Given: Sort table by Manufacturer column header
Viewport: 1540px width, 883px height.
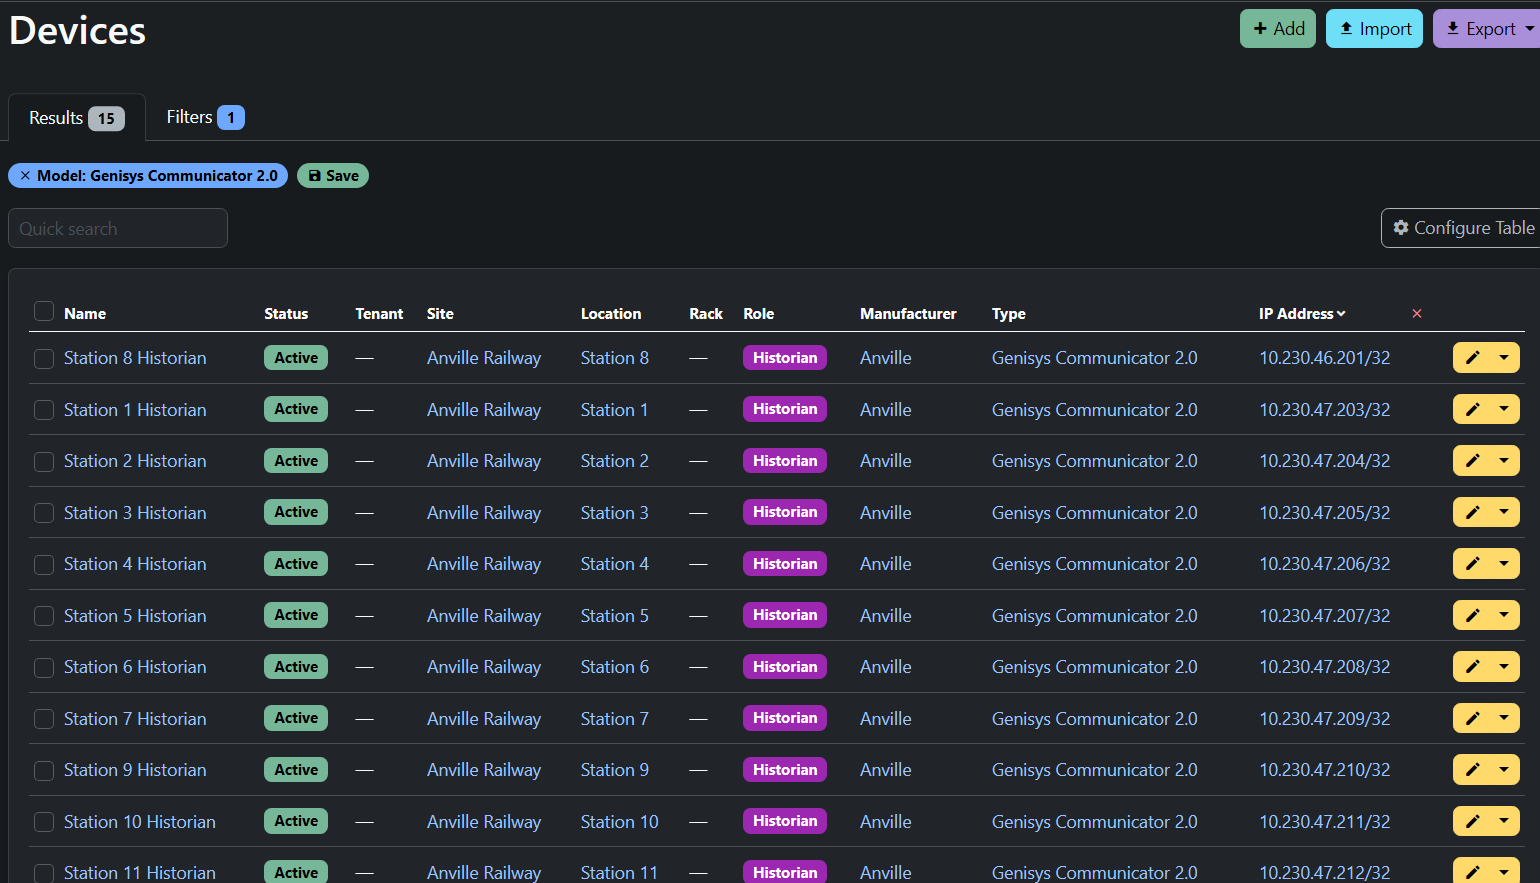Looking at the screenshot, I should click(908, 313).
